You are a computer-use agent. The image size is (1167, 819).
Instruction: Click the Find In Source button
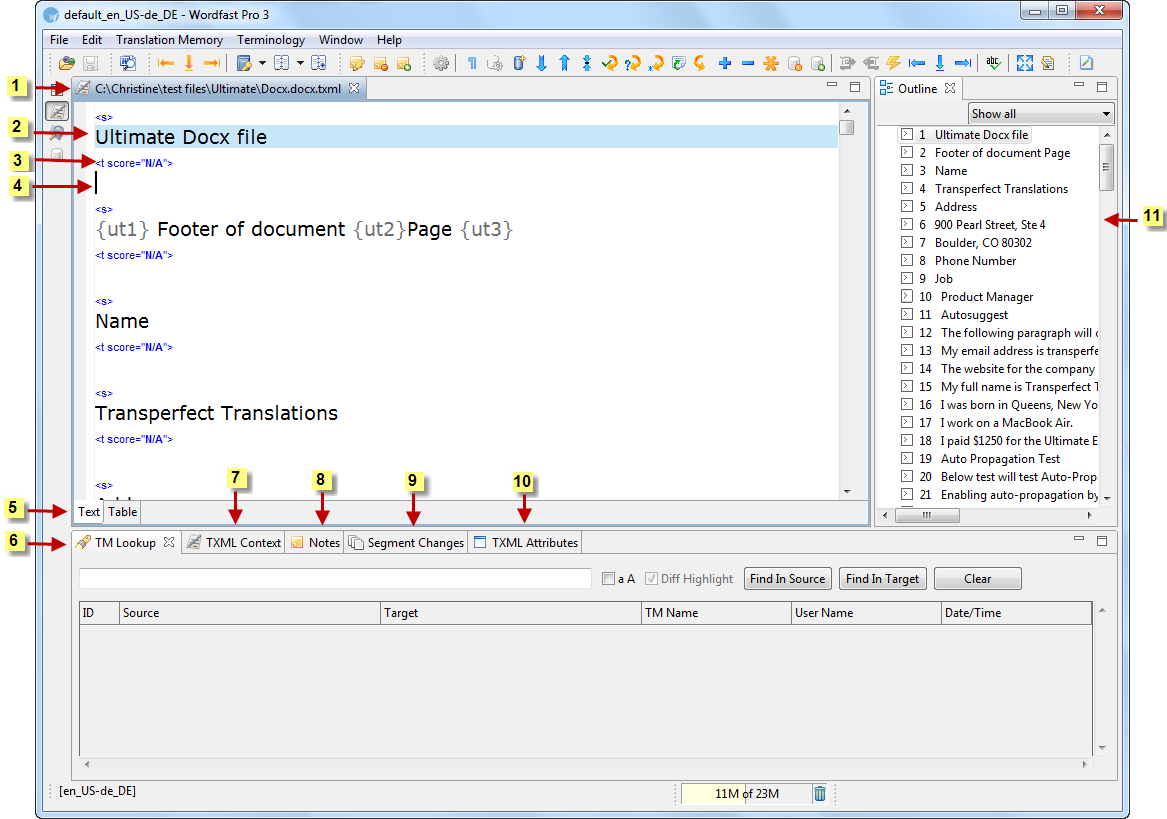point(787,579)
